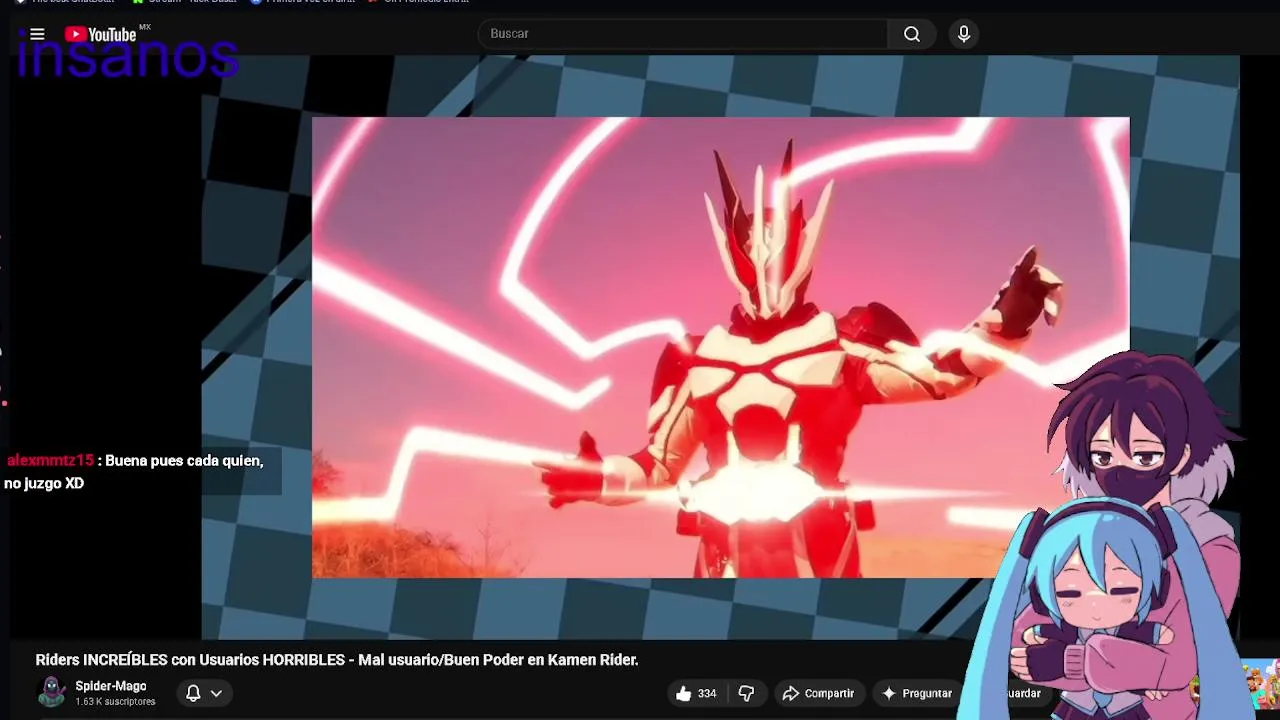Open the Spider-Mago channel avatar
Image resolution: width=1280 pixels, height=720 pixels.
(x=51, y=692)
